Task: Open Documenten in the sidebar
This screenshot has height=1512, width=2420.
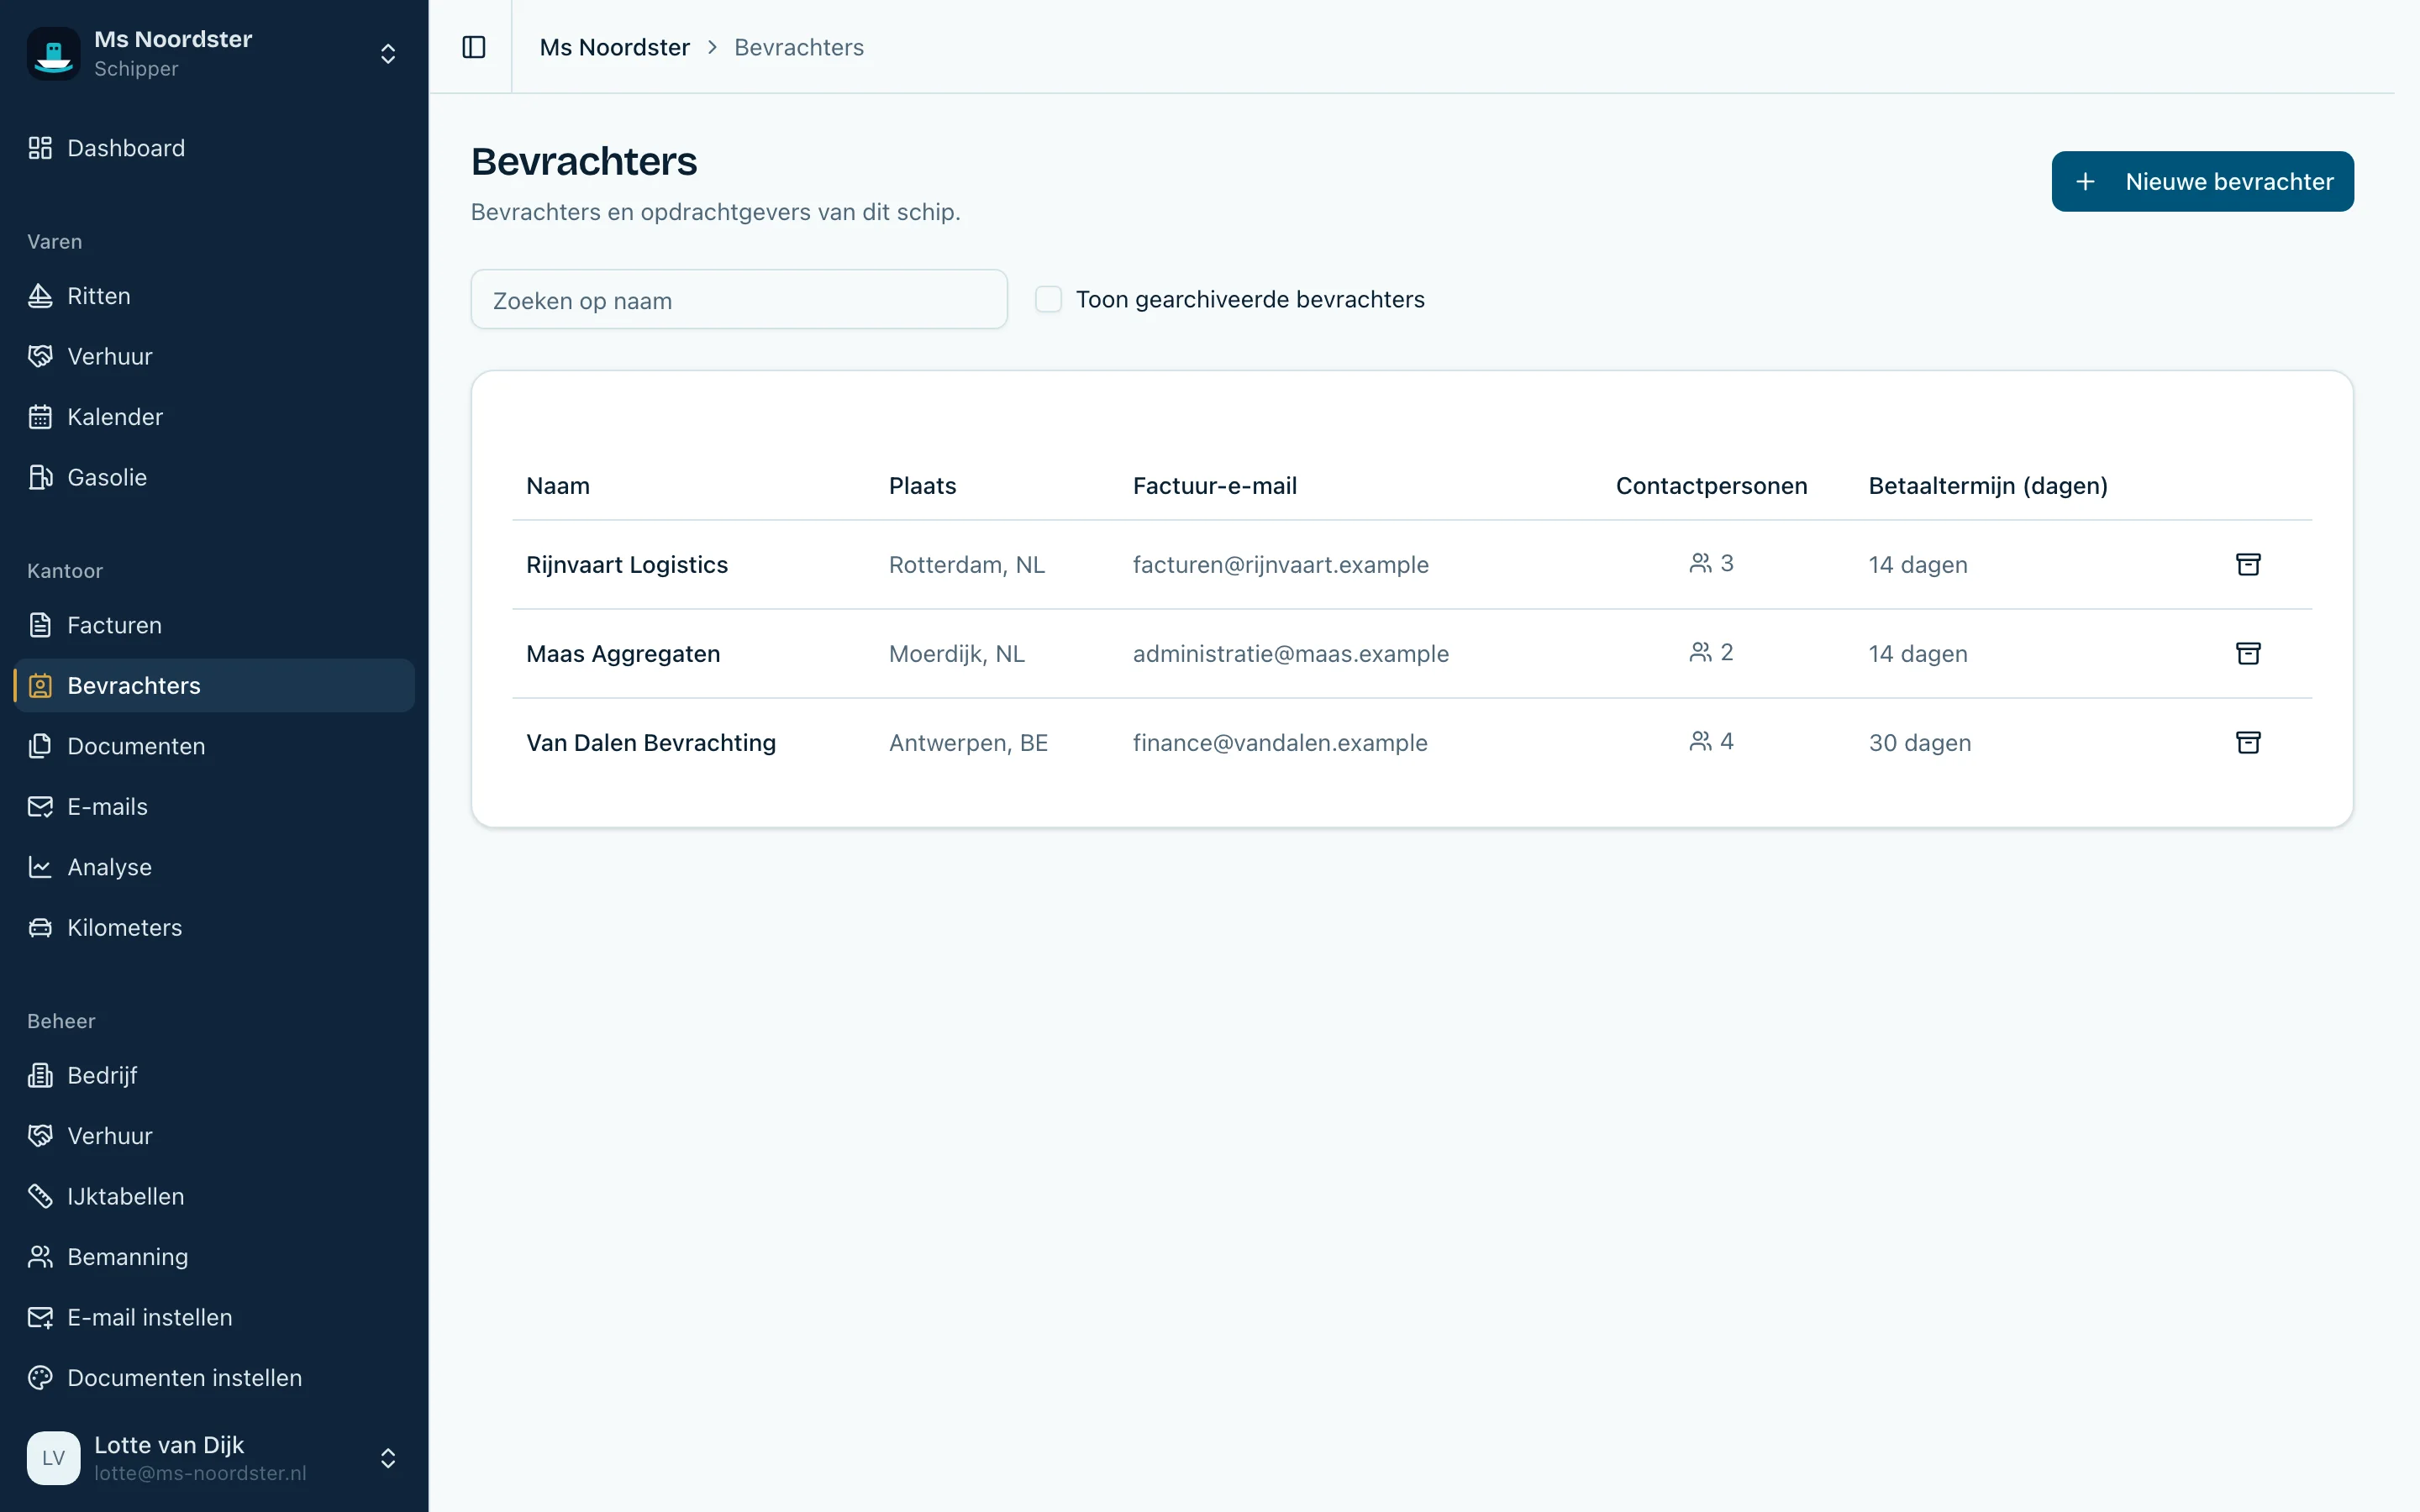Action: 214,746
